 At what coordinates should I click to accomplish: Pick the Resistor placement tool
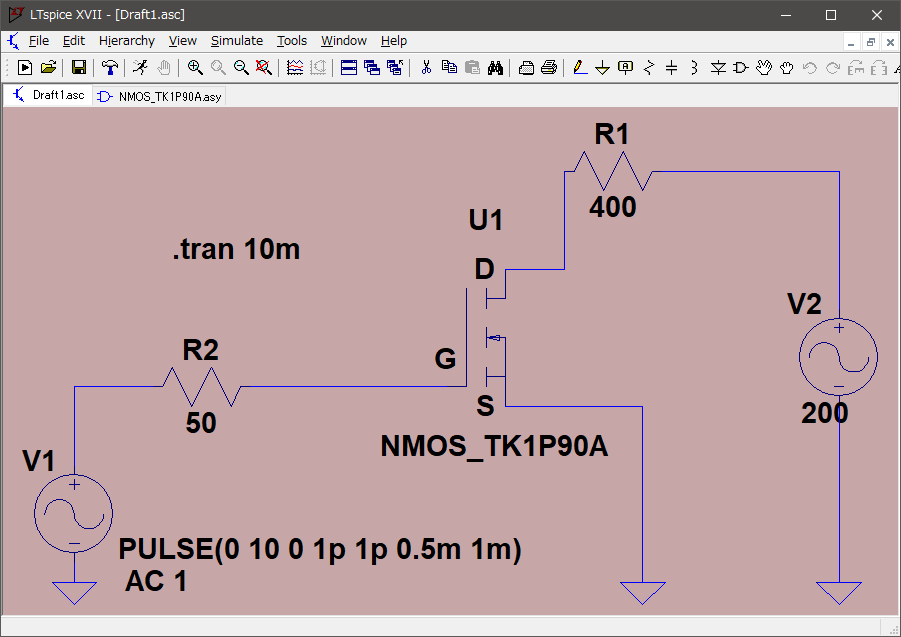click(649, 68)
